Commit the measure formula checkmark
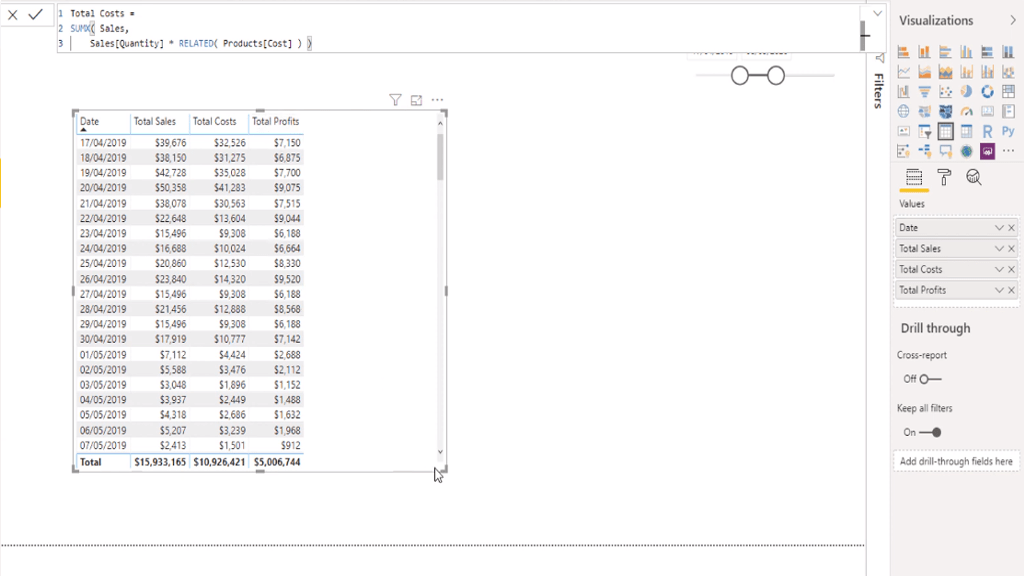The height and width of the screenshot is (576, 1024). [x=35, y=14]
